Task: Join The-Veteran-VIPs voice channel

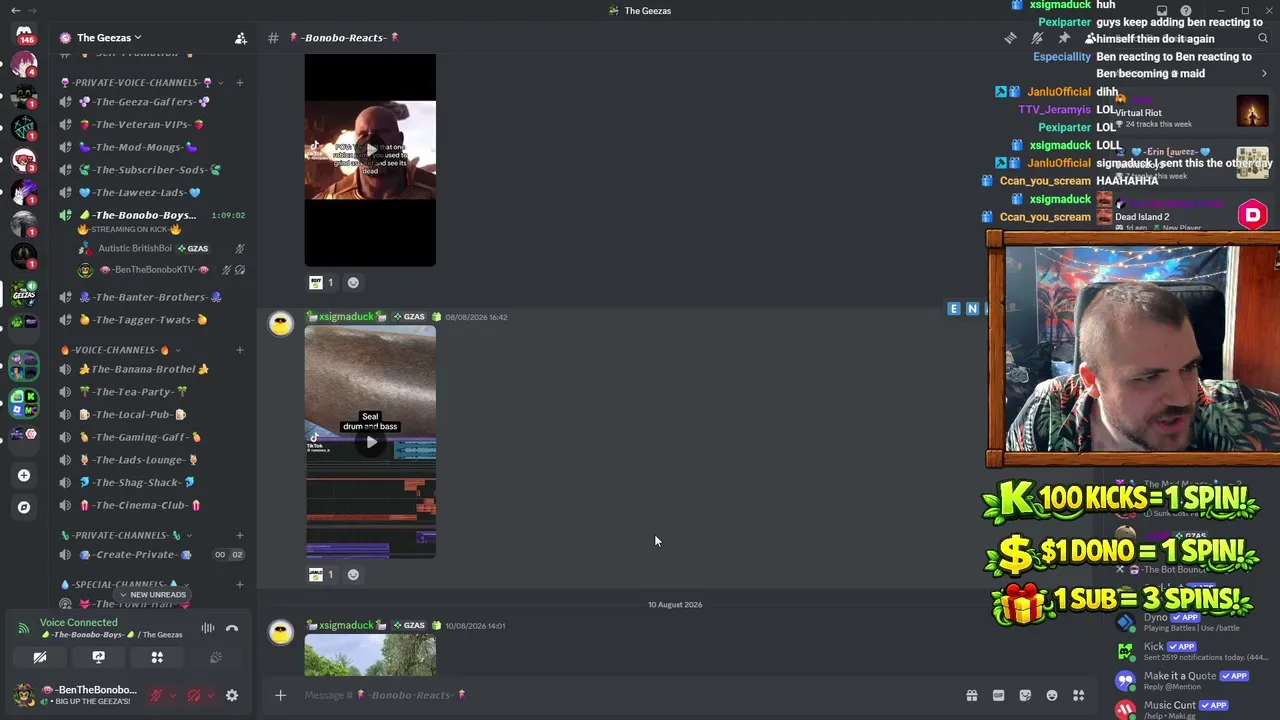Action: tap(151, 125)
